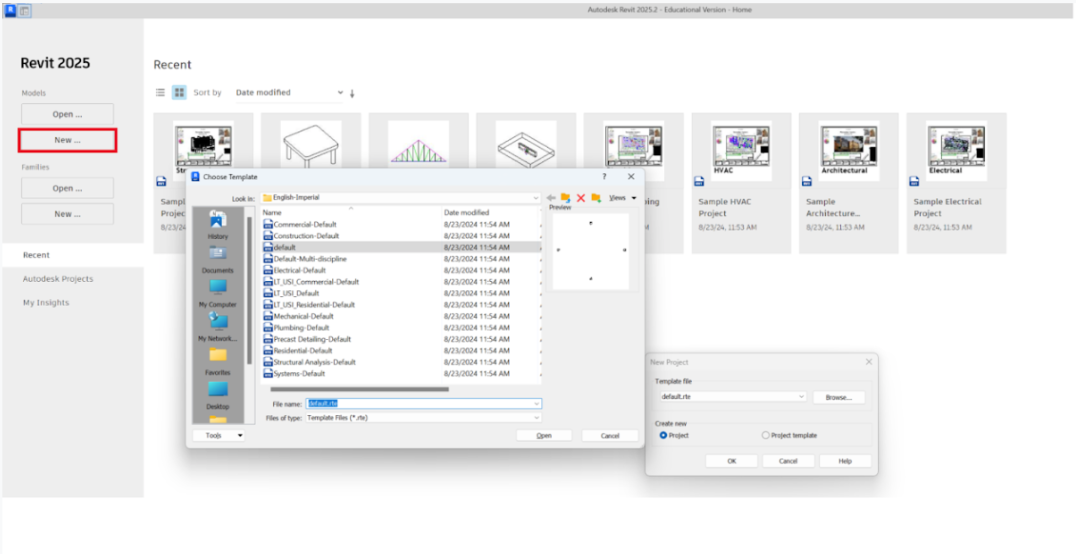Open the Sample HVAC Project thumbnail
1076x554 pixels.
741,151
